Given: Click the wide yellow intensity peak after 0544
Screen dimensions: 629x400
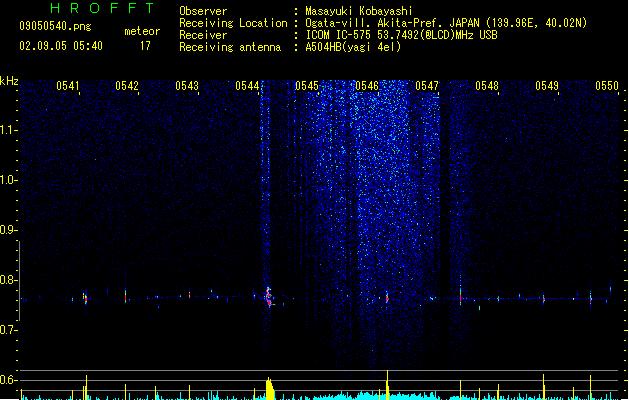Looking at the screenshot, I should pos(270,388).
